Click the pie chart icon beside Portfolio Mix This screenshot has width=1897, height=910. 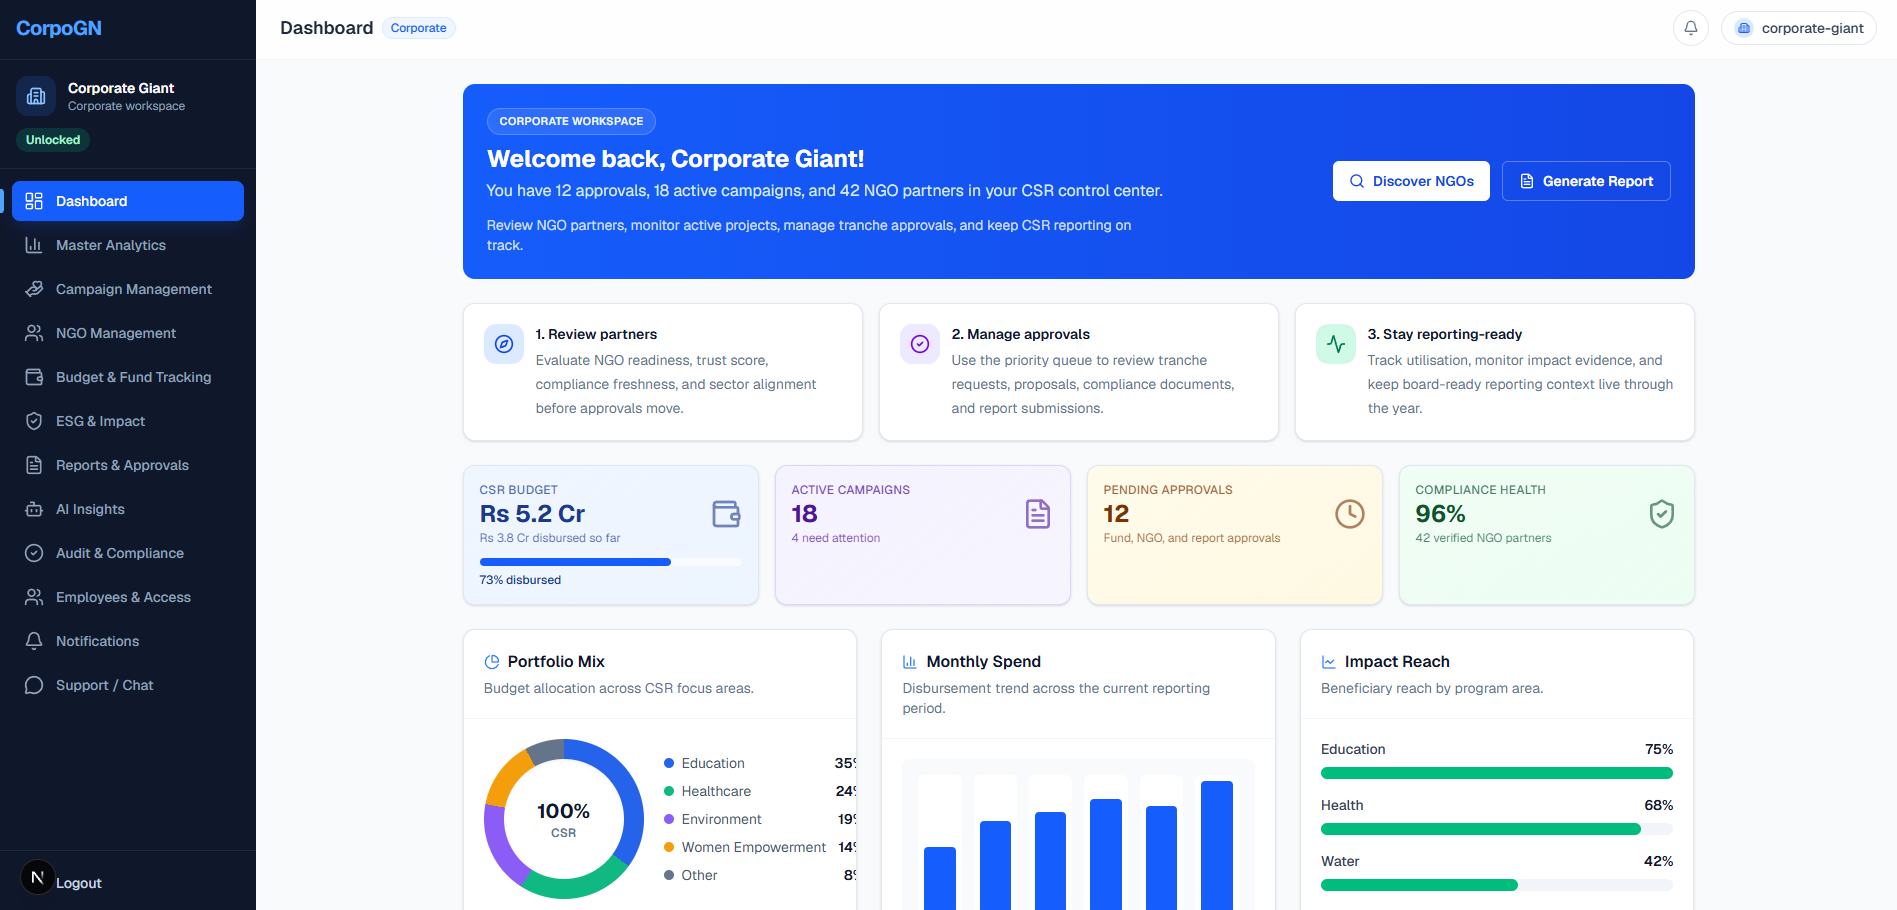click(x=492, y=662)
